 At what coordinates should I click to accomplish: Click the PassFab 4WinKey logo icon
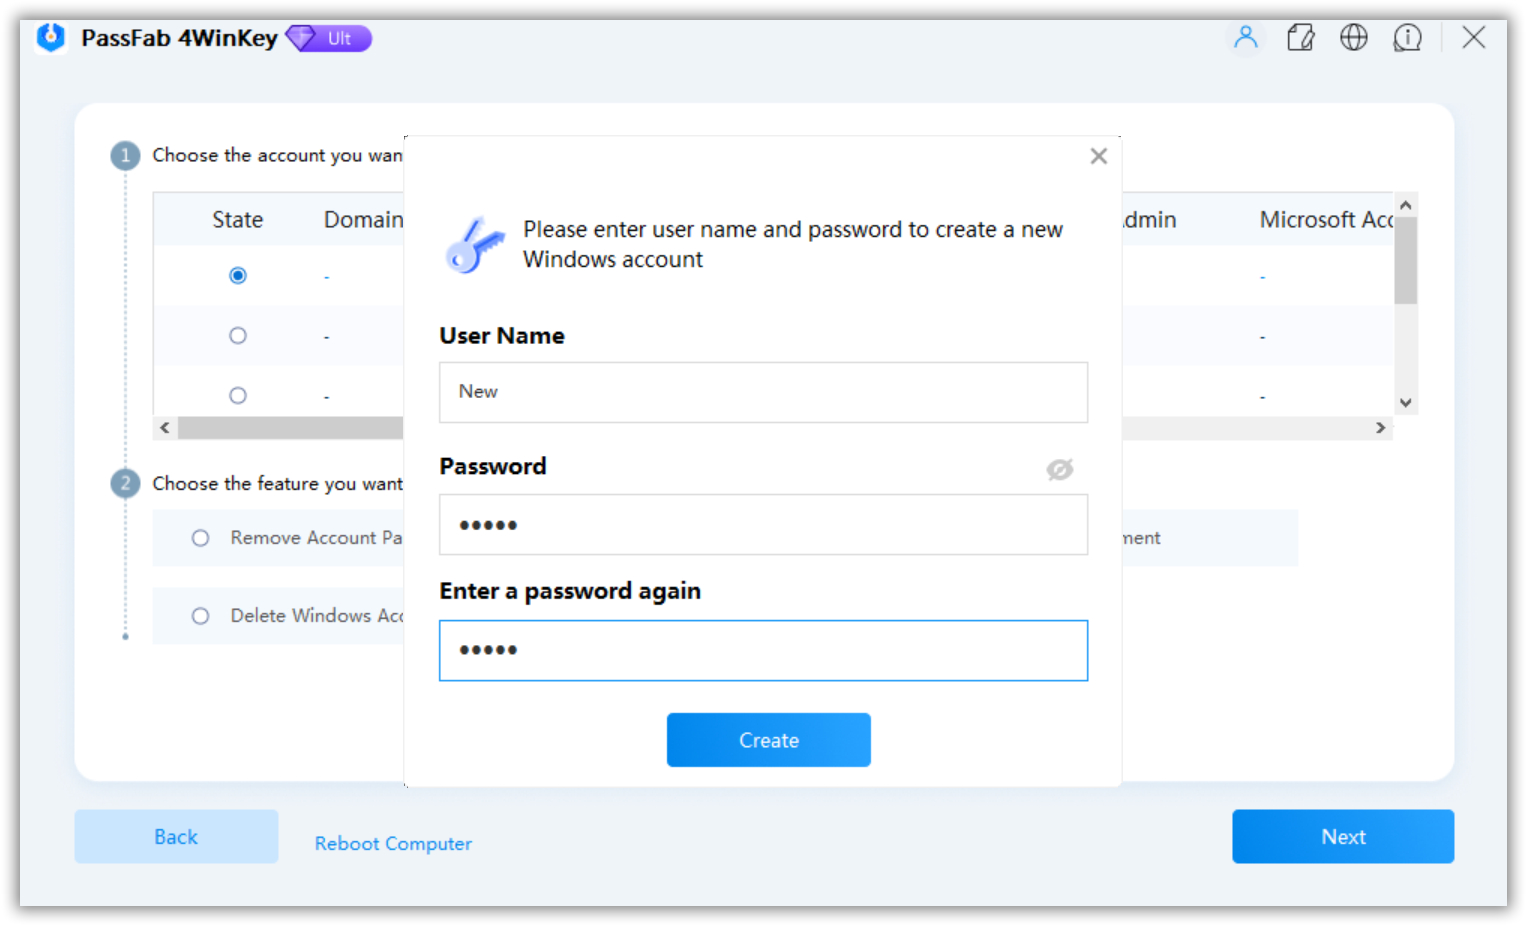pos(51,38)
